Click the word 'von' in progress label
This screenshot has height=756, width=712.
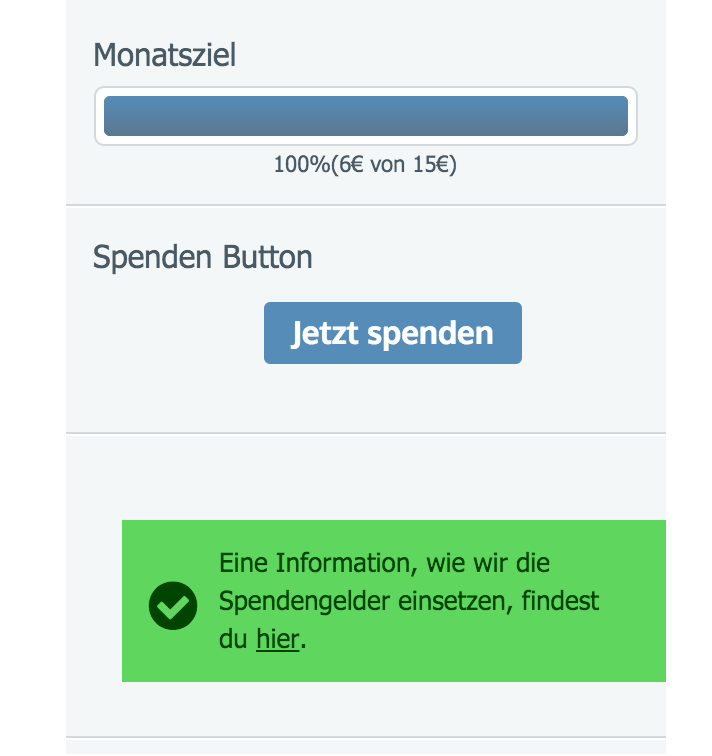pyautogui.click(x=388, y=165)
